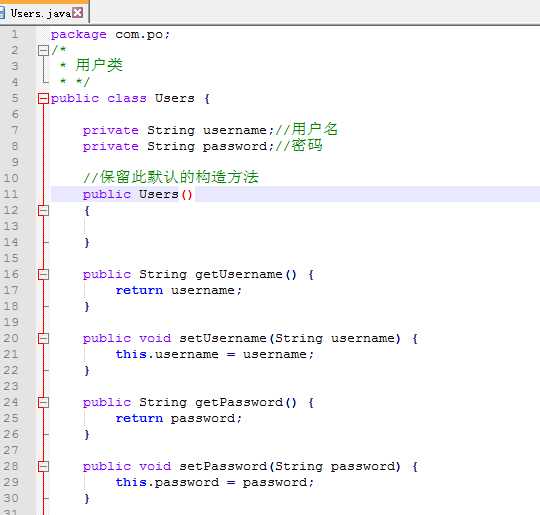This screenshot has height=515, width=540.
Task: Collapse the setUsername method fold
Action: [x=43, y=339]
